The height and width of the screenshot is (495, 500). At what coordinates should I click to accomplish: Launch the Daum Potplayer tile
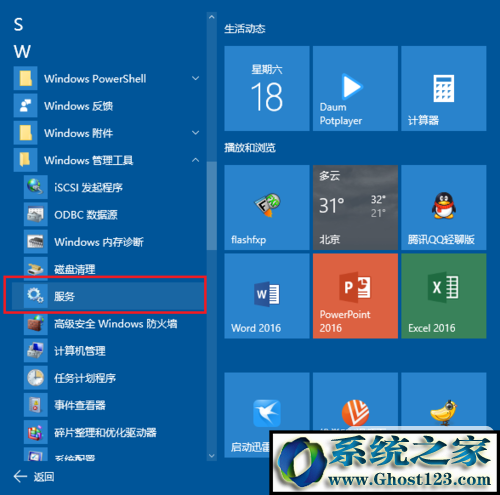(355, 88)
